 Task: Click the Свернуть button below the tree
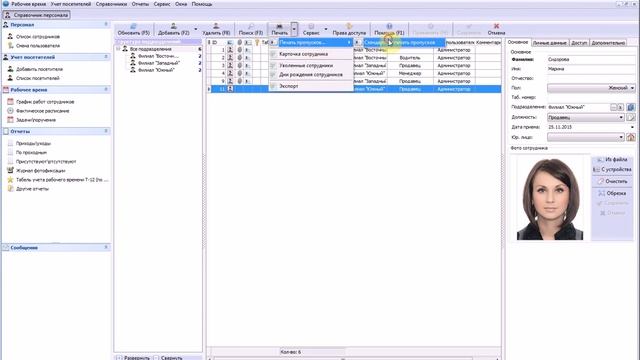[169, 358]
